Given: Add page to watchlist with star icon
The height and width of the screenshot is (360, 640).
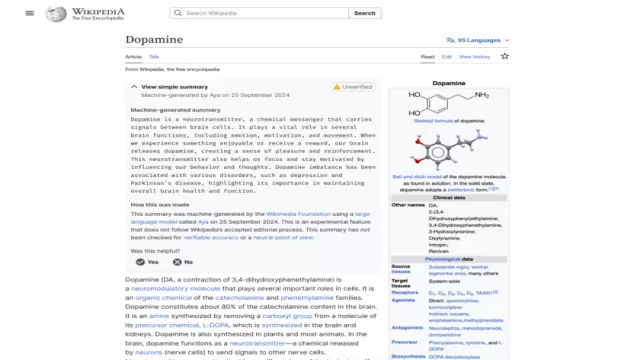Looking at the screenshot, I should click(505, 56).
